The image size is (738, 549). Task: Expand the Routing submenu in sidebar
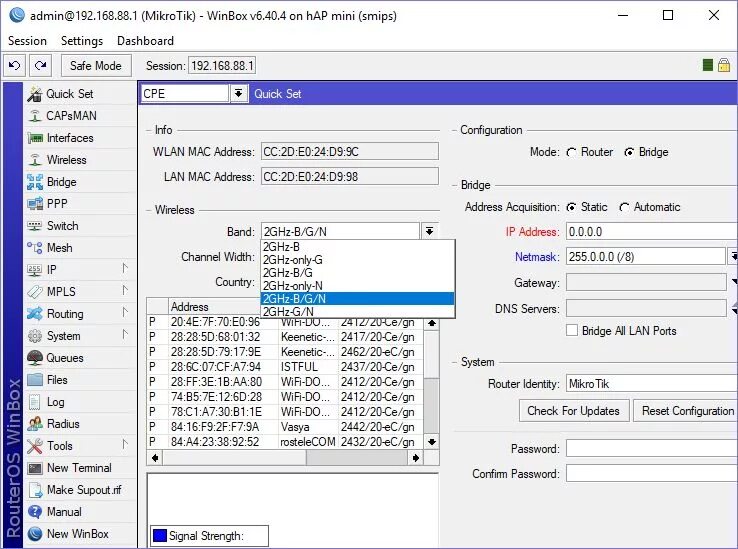coord(125,313)
